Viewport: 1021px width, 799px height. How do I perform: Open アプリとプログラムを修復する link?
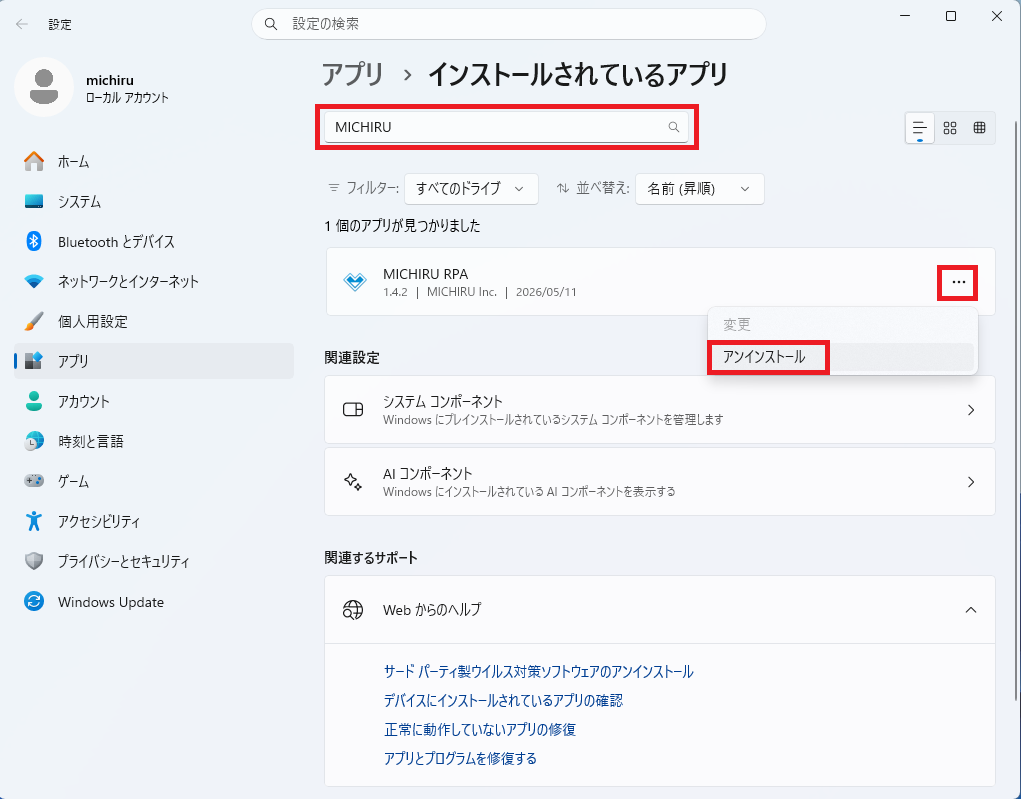[x=460, y=758]
